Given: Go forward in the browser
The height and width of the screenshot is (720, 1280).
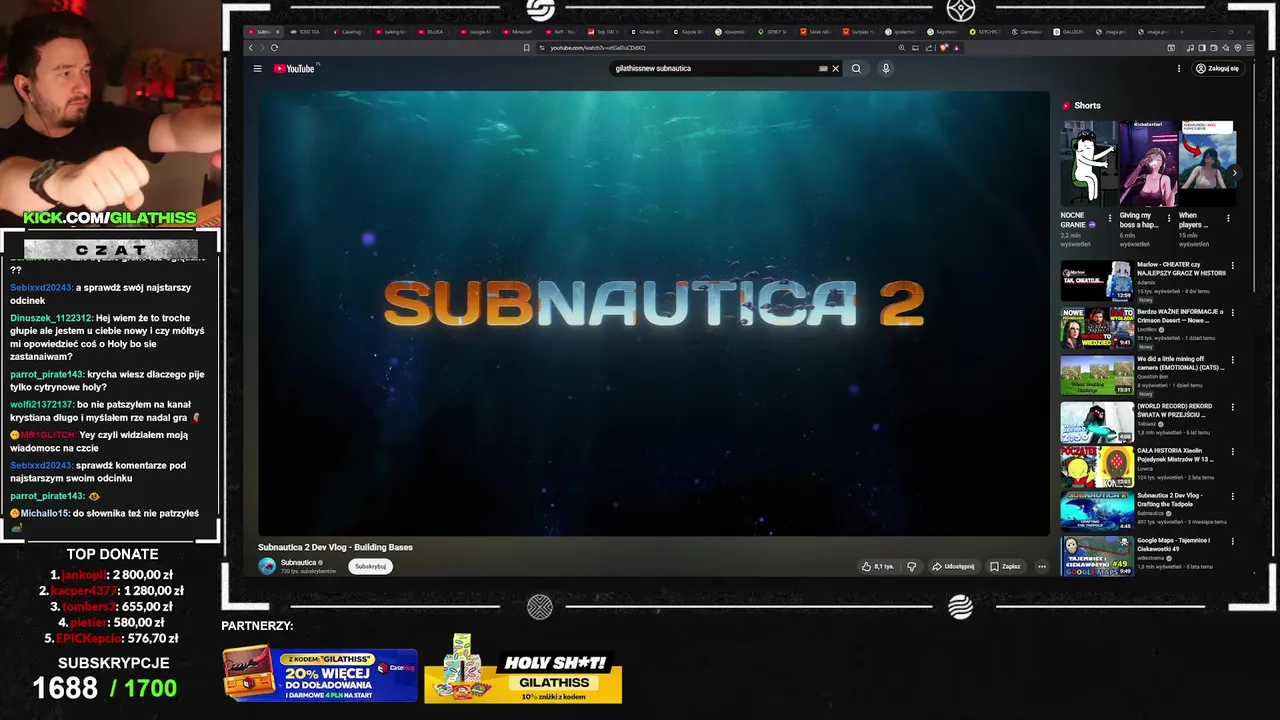Looking at the screenshot, I should (x=262, y=48).
